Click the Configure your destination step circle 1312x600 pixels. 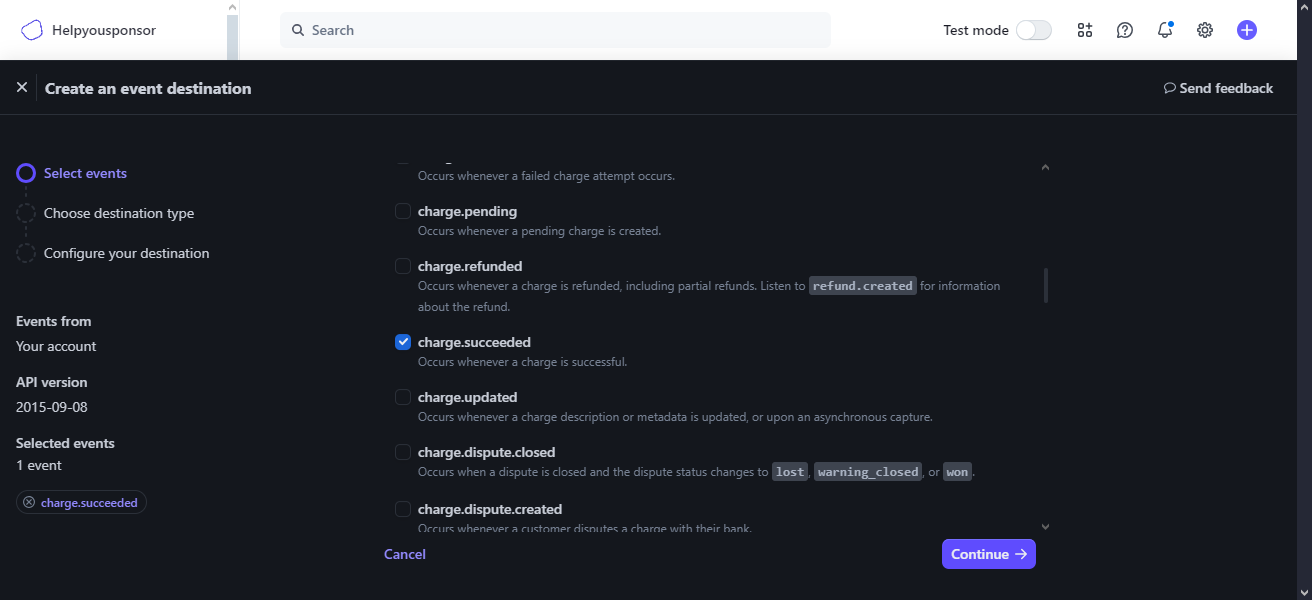tap(26, 253)
